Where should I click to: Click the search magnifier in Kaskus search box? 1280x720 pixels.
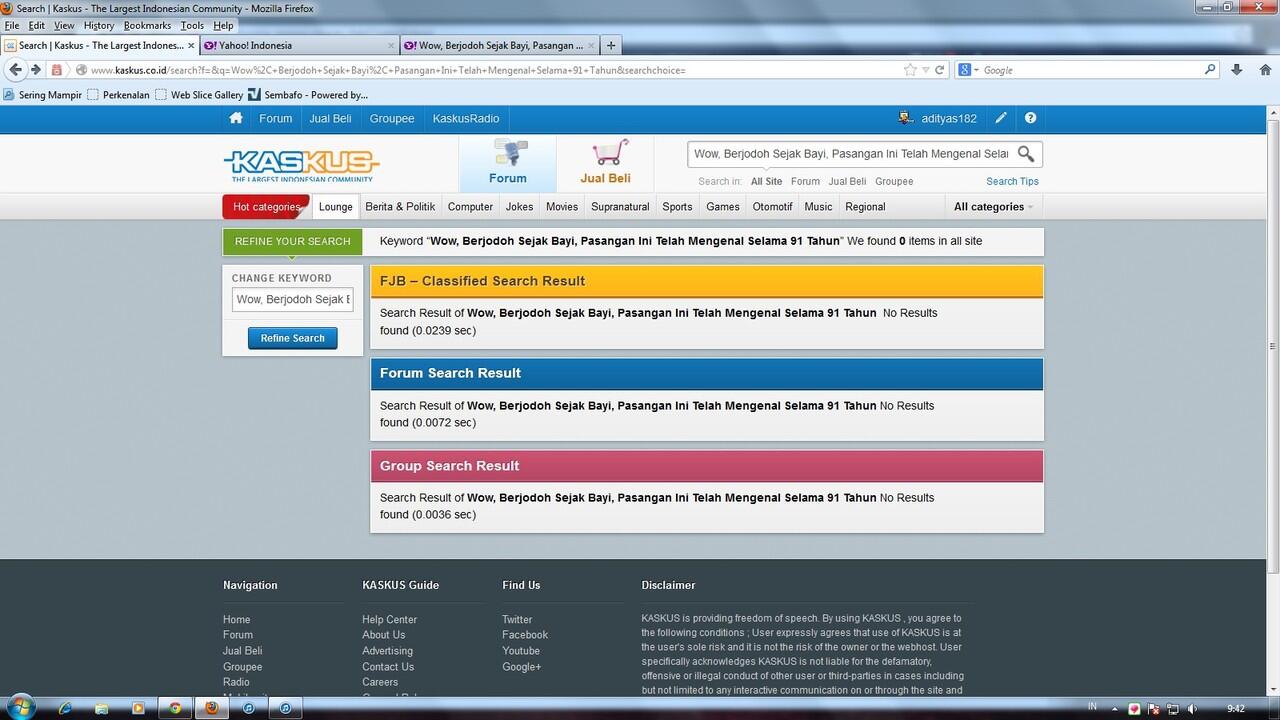tap(1026, 154)
